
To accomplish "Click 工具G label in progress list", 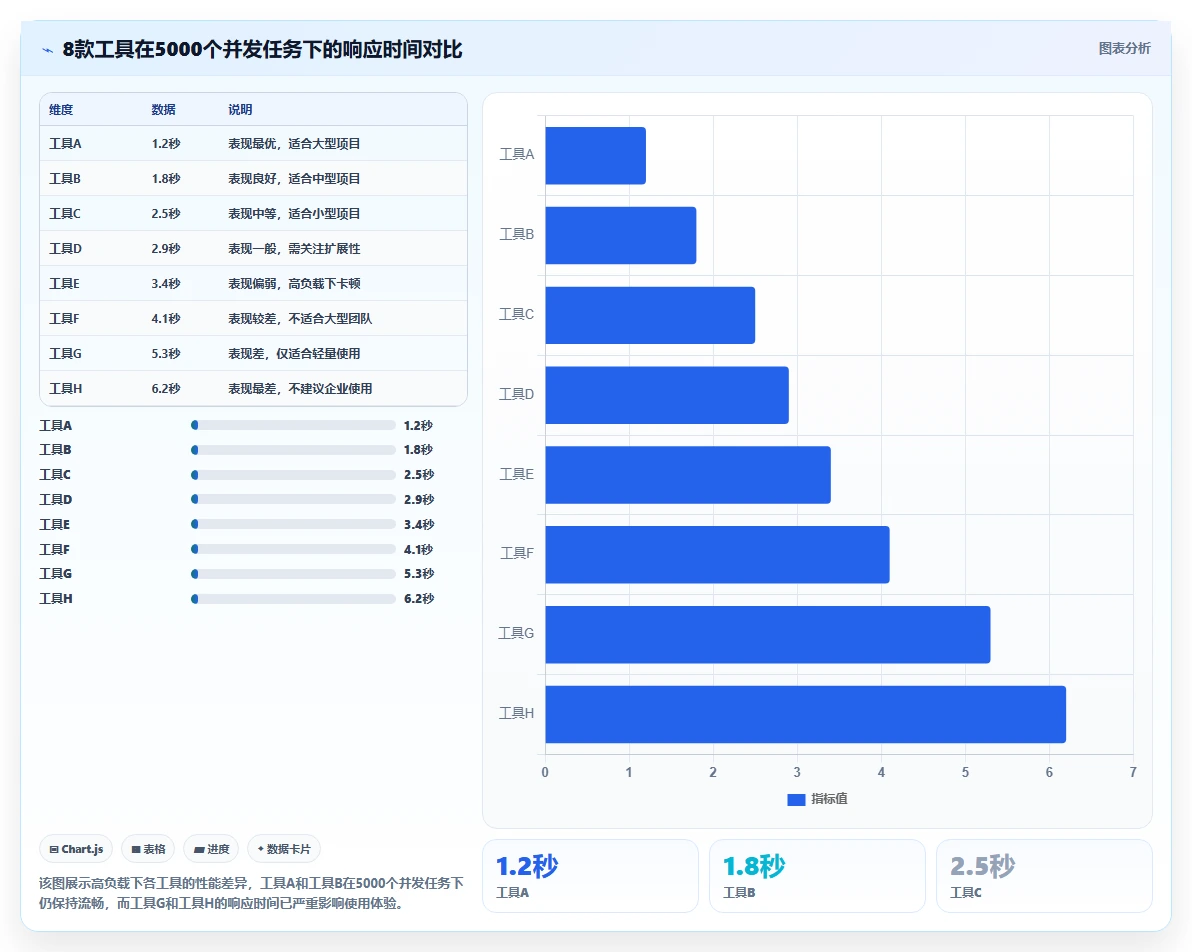I will (x=55, y=573).
